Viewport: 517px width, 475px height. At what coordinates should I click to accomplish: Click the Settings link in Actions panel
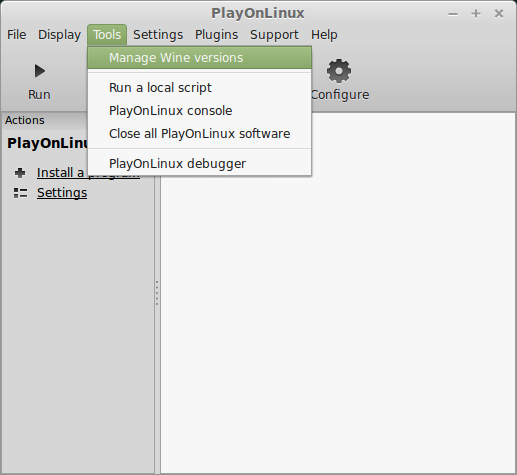click(62, 193)
